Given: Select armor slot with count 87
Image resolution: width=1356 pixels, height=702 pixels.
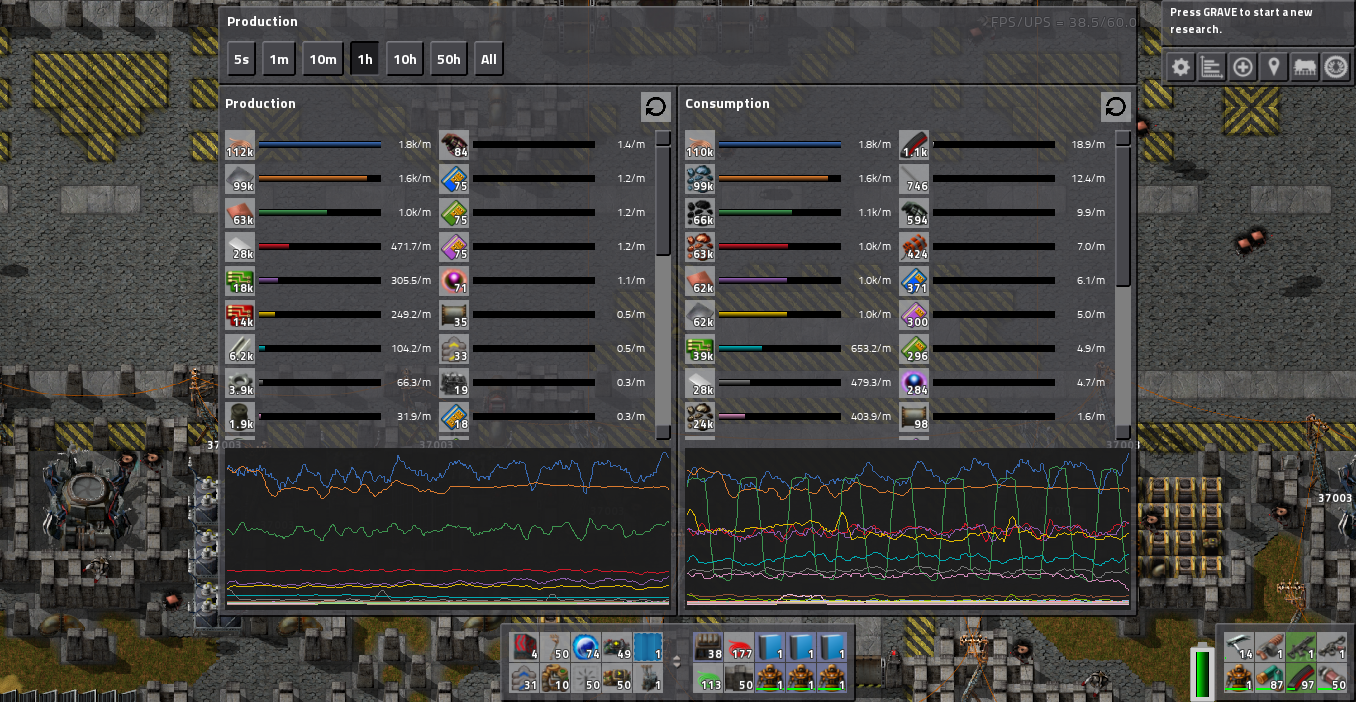Looking at the screenshot, I should pyautogui.click(x=1270, y=677).
